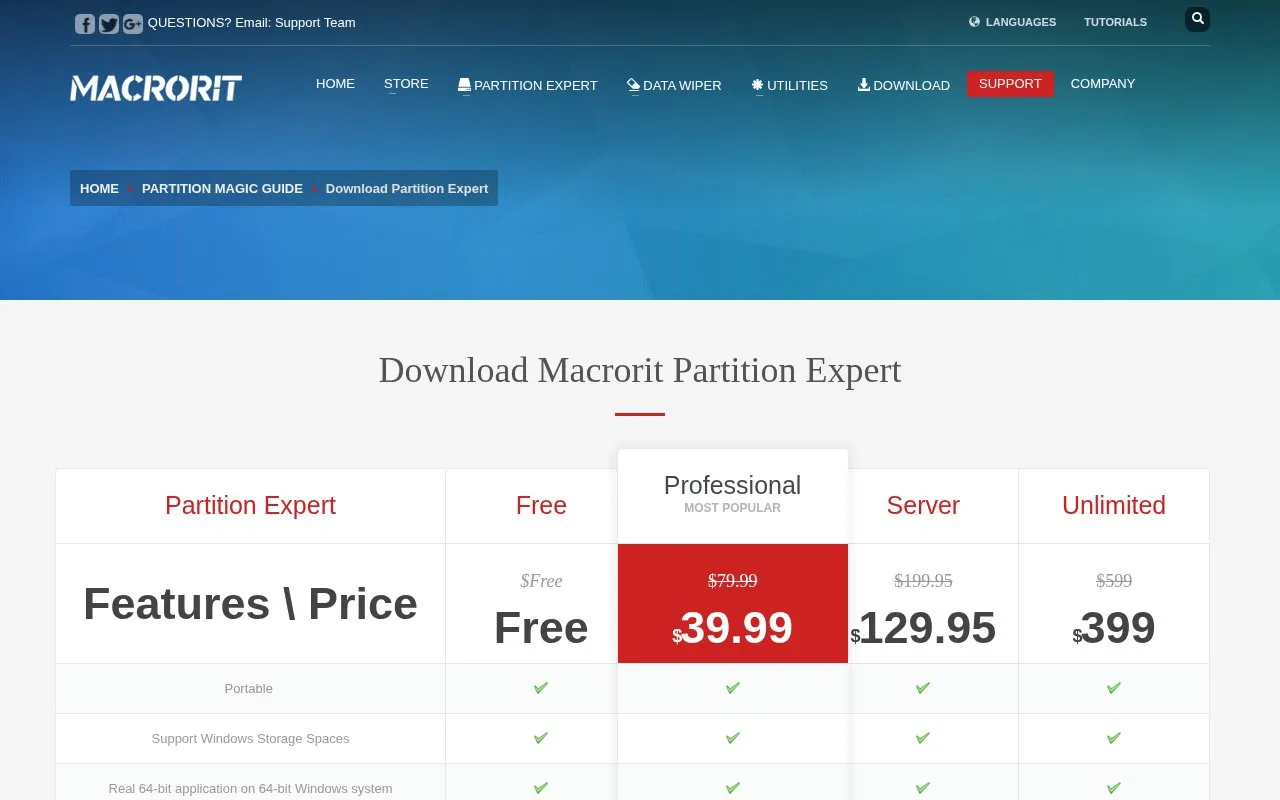The image size is (1280, 800).
Task: Select the Free edition column header
Action: 541,506
